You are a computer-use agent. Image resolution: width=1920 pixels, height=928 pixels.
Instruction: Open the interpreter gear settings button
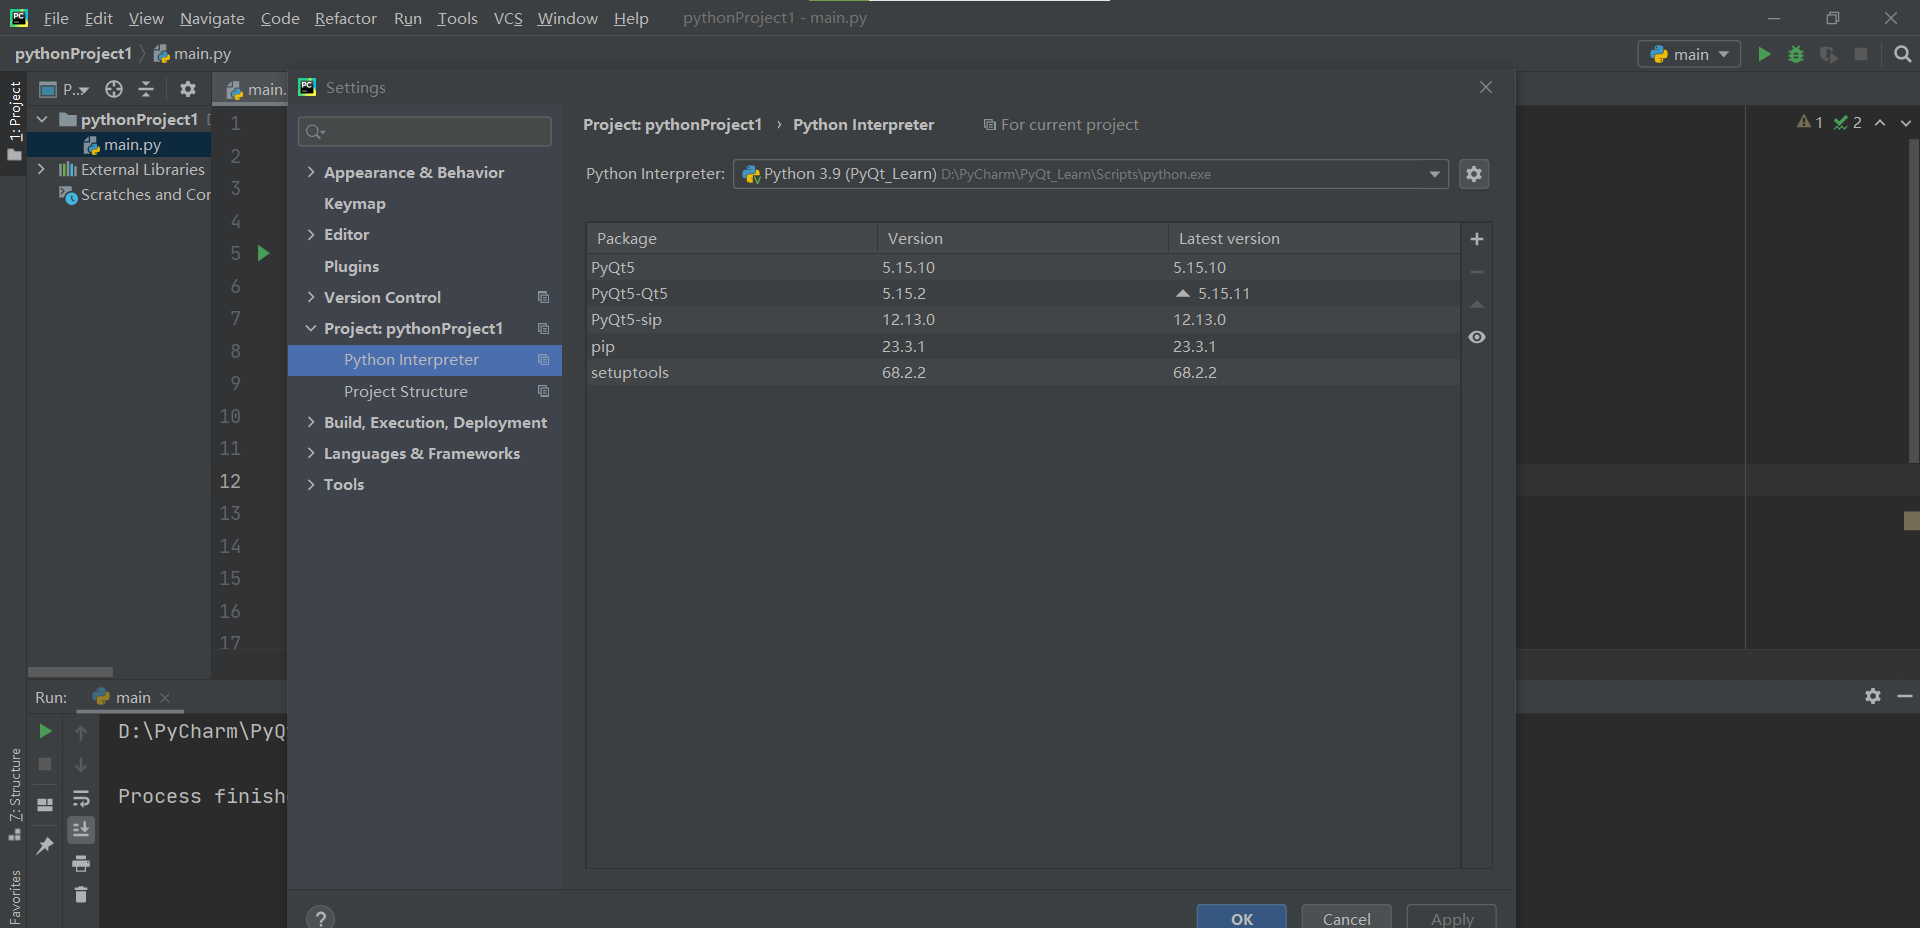1474,174
